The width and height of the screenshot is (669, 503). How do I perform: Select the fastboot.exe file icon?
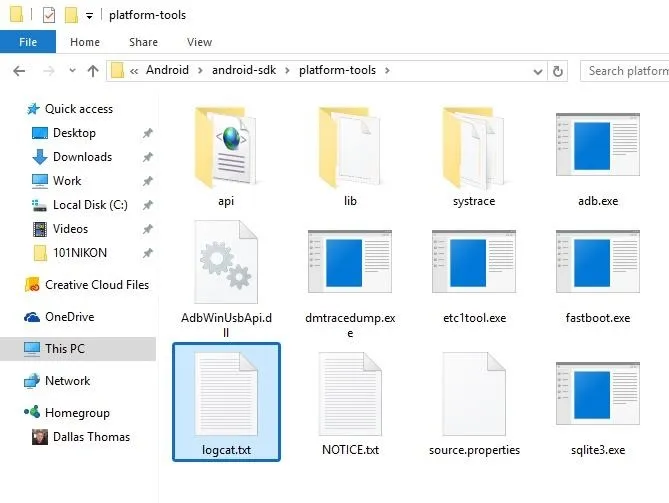598,262
